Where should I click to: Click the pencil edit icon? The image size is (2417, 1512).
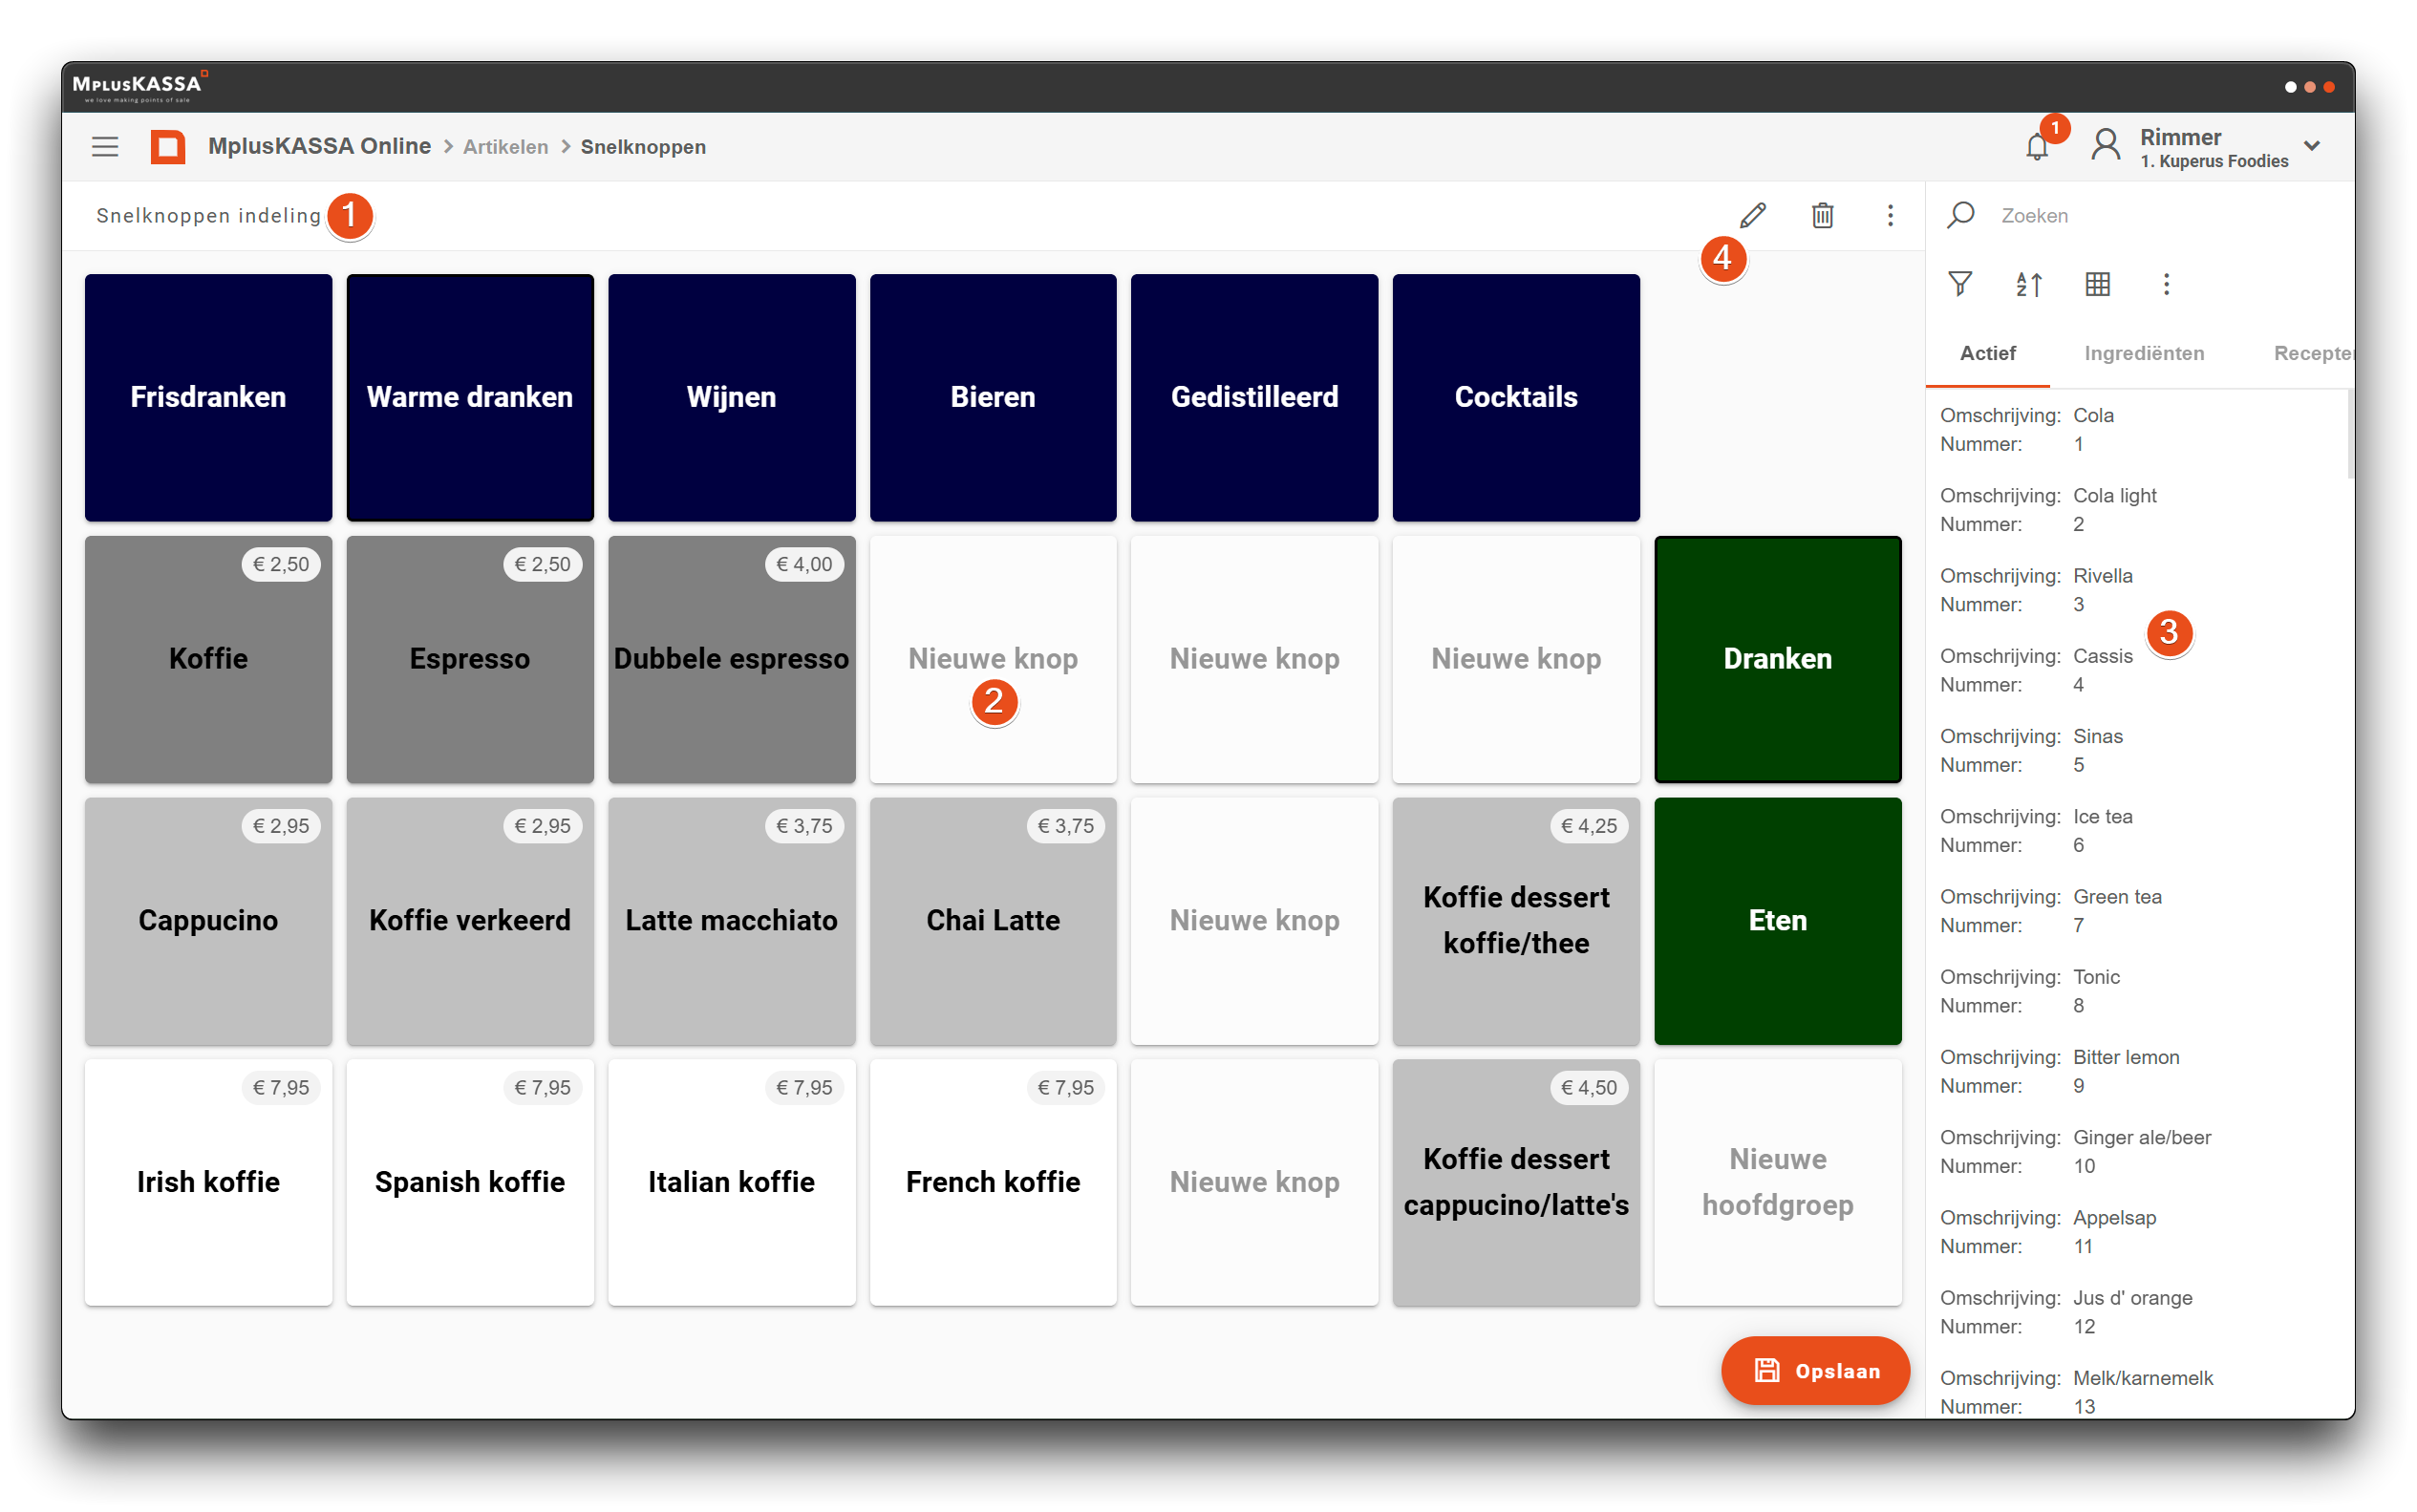1752,215
